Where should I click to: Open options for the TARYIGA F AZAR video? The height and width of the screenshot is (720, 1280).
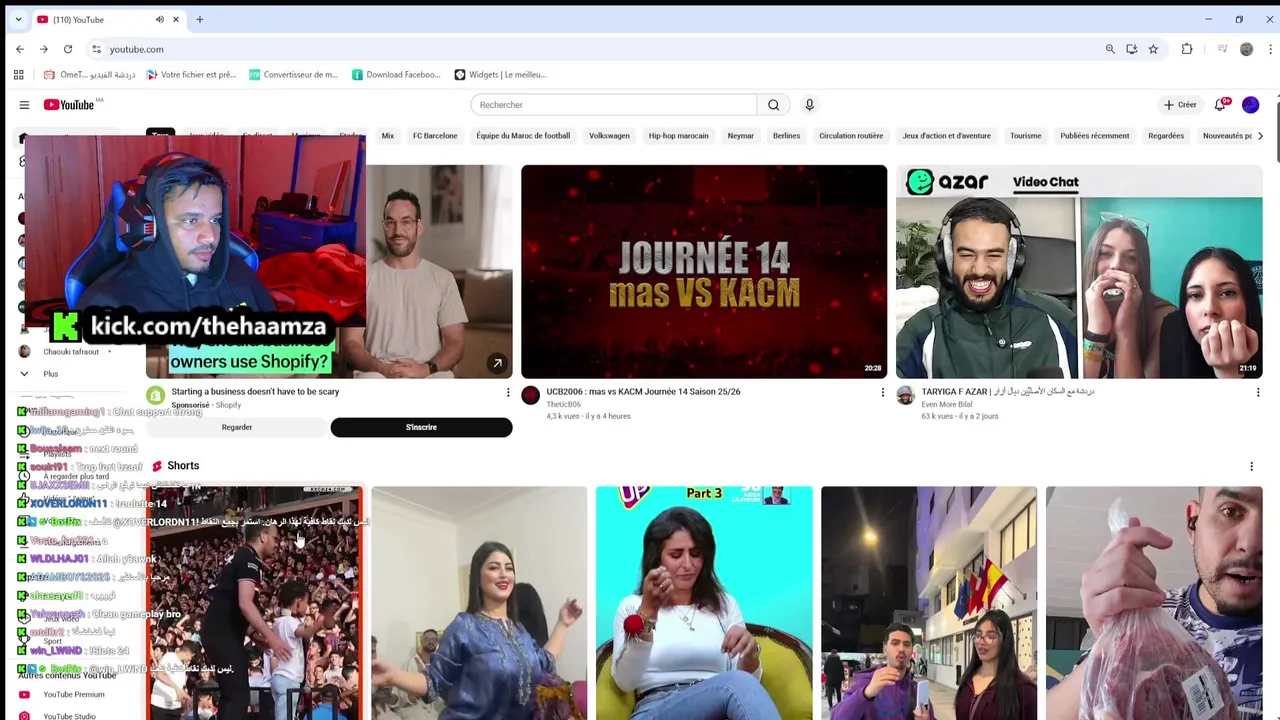(1258, 393)
